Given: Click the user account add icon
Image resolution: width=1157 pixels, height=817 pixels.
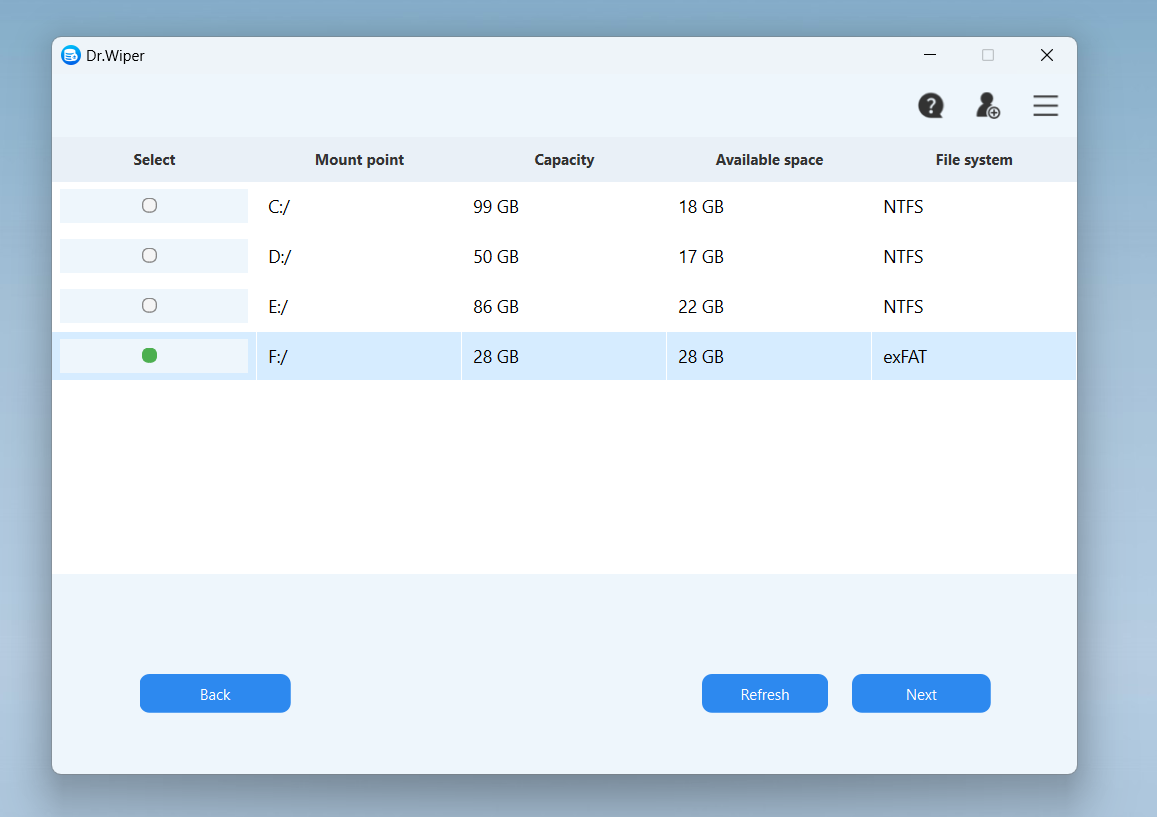Looking at the screenshot, I should point(988,106).
